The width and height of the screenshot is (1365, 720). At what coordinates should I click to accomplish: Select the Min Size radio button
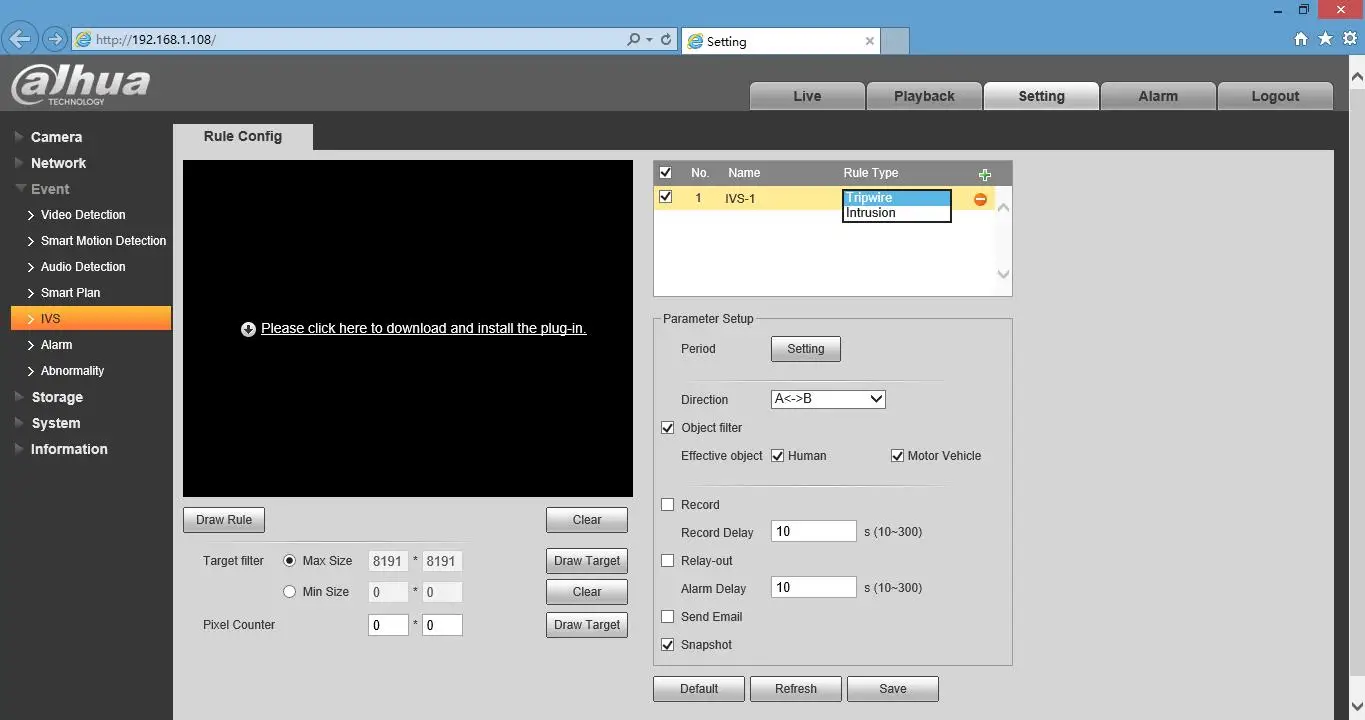pos(290,592)
